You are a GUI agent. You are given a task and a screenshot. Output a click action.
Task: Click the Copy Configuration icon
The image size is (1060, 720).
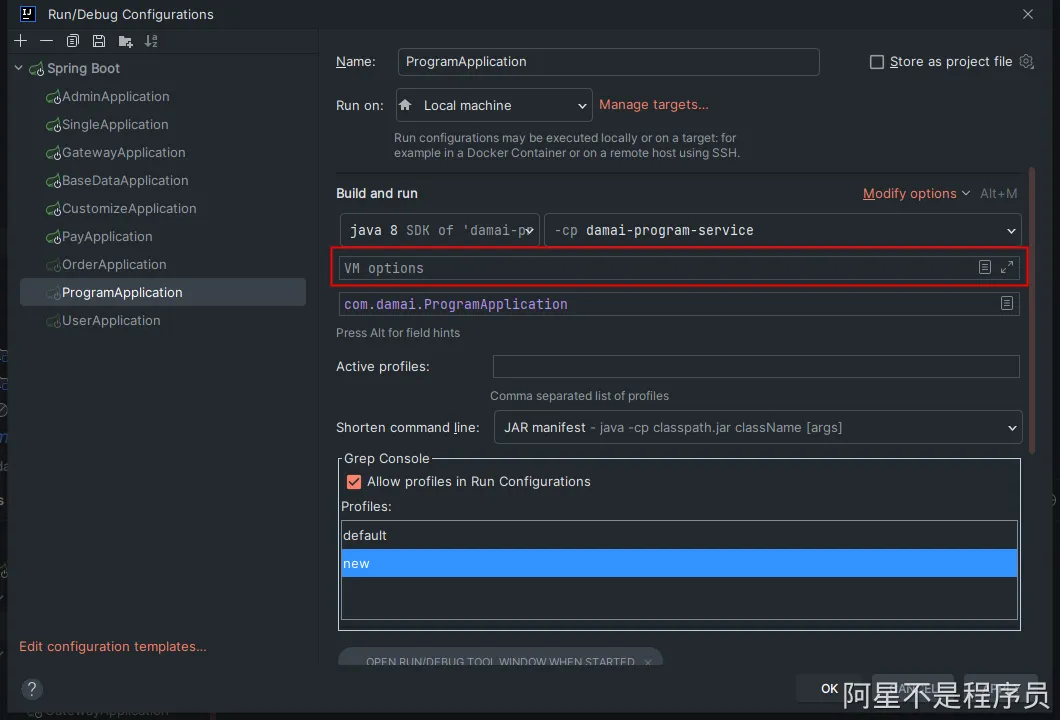coord(73,41)
